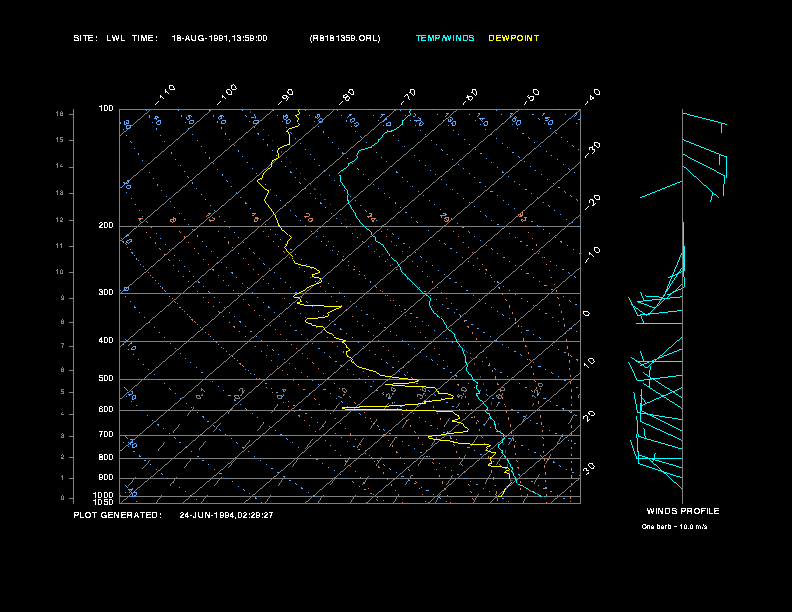Viewport: 792px width, 612px height.
Task: Click the 400 pressure level label
Action: [106, 340]
